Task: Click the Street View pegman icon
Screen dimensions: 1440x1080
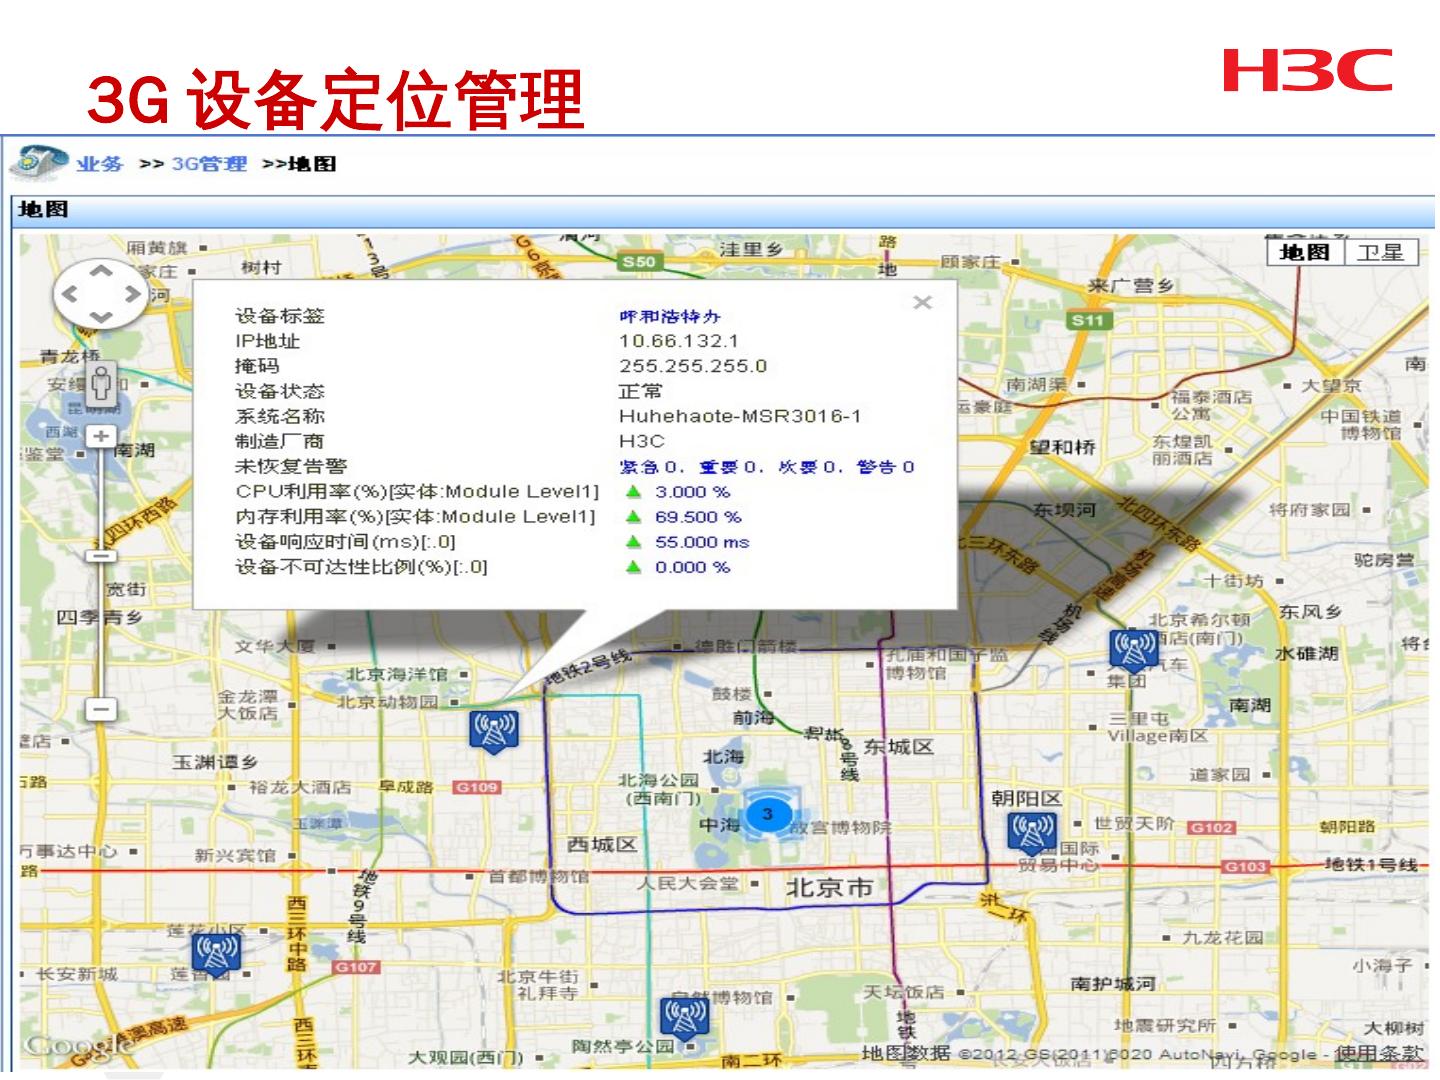Action: coord(101,384)
